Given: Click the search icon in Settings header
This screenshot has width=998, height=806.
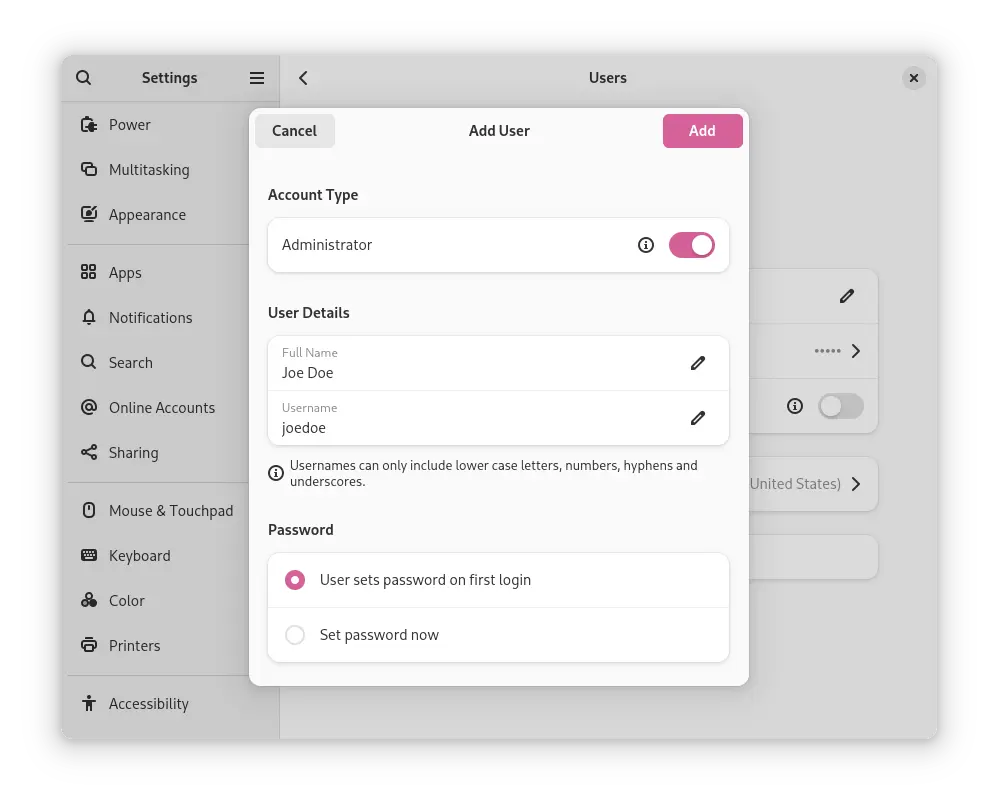Looking at the screenshot, I should click(x=84, y=78).
